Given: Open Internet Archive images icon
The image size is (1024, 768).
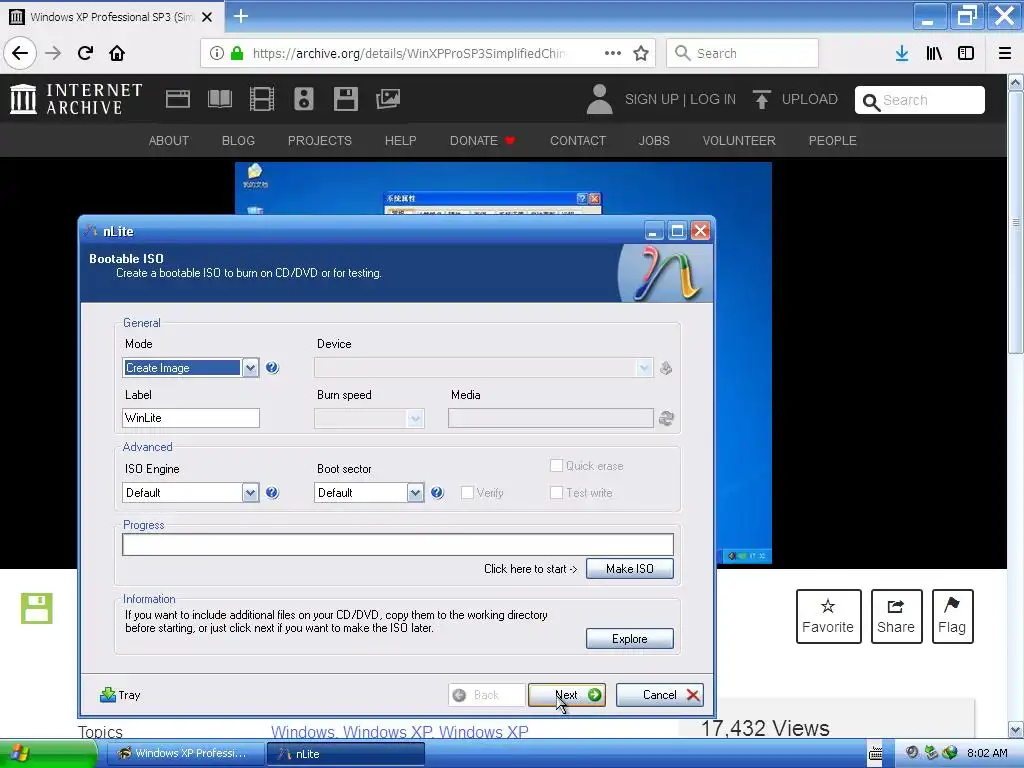Looking at the screenshot, I should [388, 99].
